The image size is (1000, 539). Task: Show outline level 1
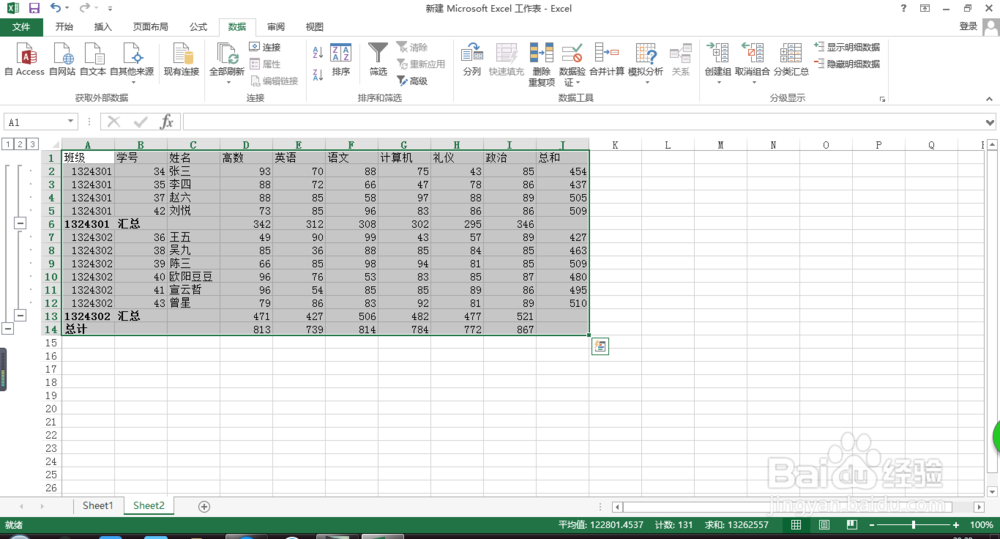click(8, 144)
